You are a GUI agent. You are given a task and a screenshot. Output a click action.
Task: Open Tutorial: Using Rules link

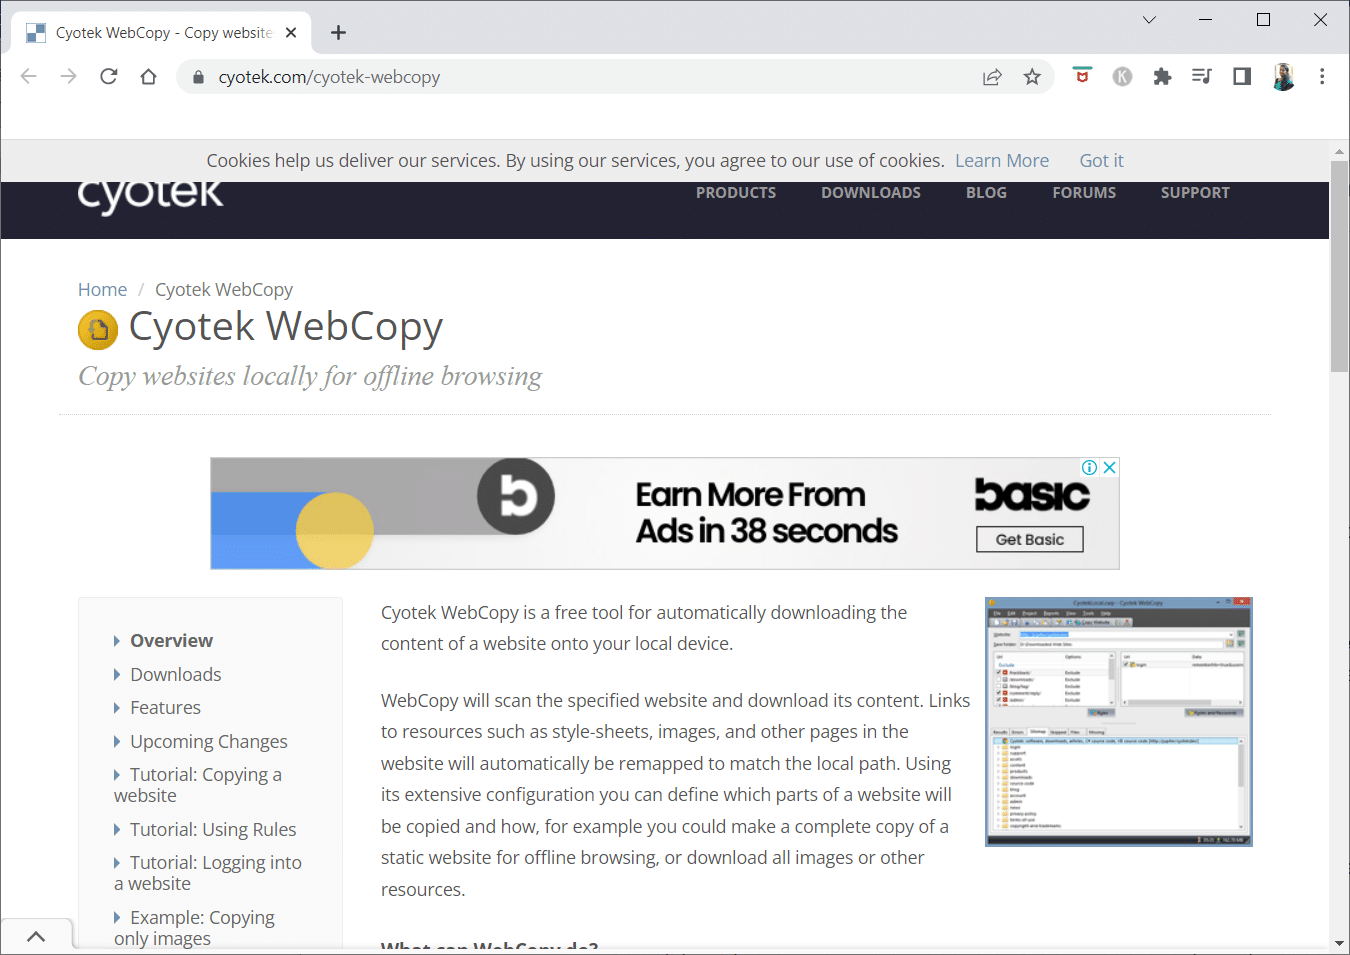213,830
